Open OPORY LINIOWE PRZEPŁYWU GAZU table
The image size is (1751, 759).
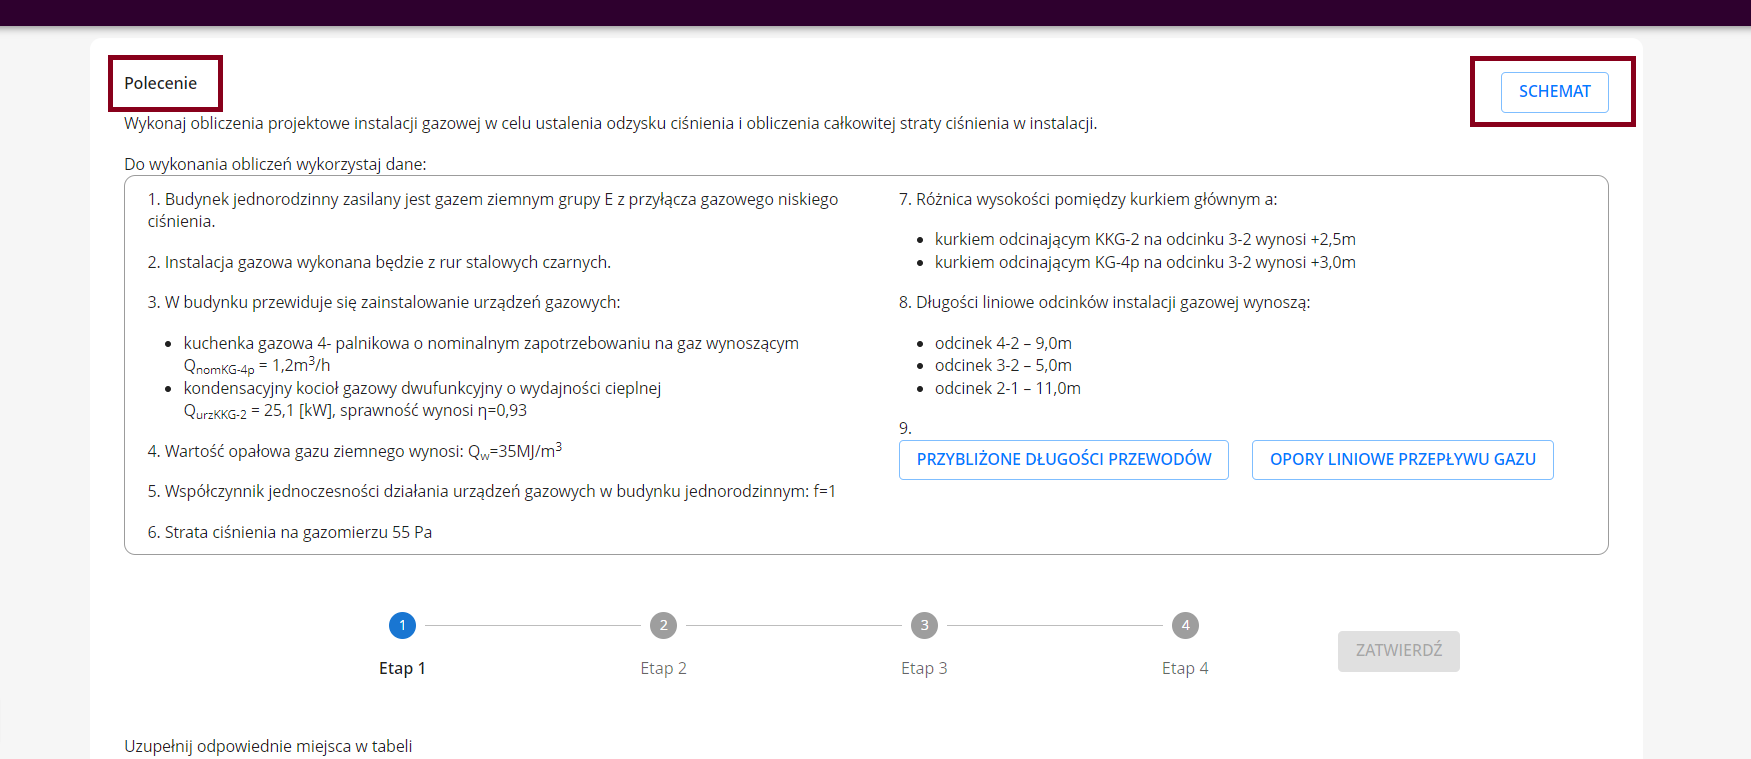(1402, 460)
